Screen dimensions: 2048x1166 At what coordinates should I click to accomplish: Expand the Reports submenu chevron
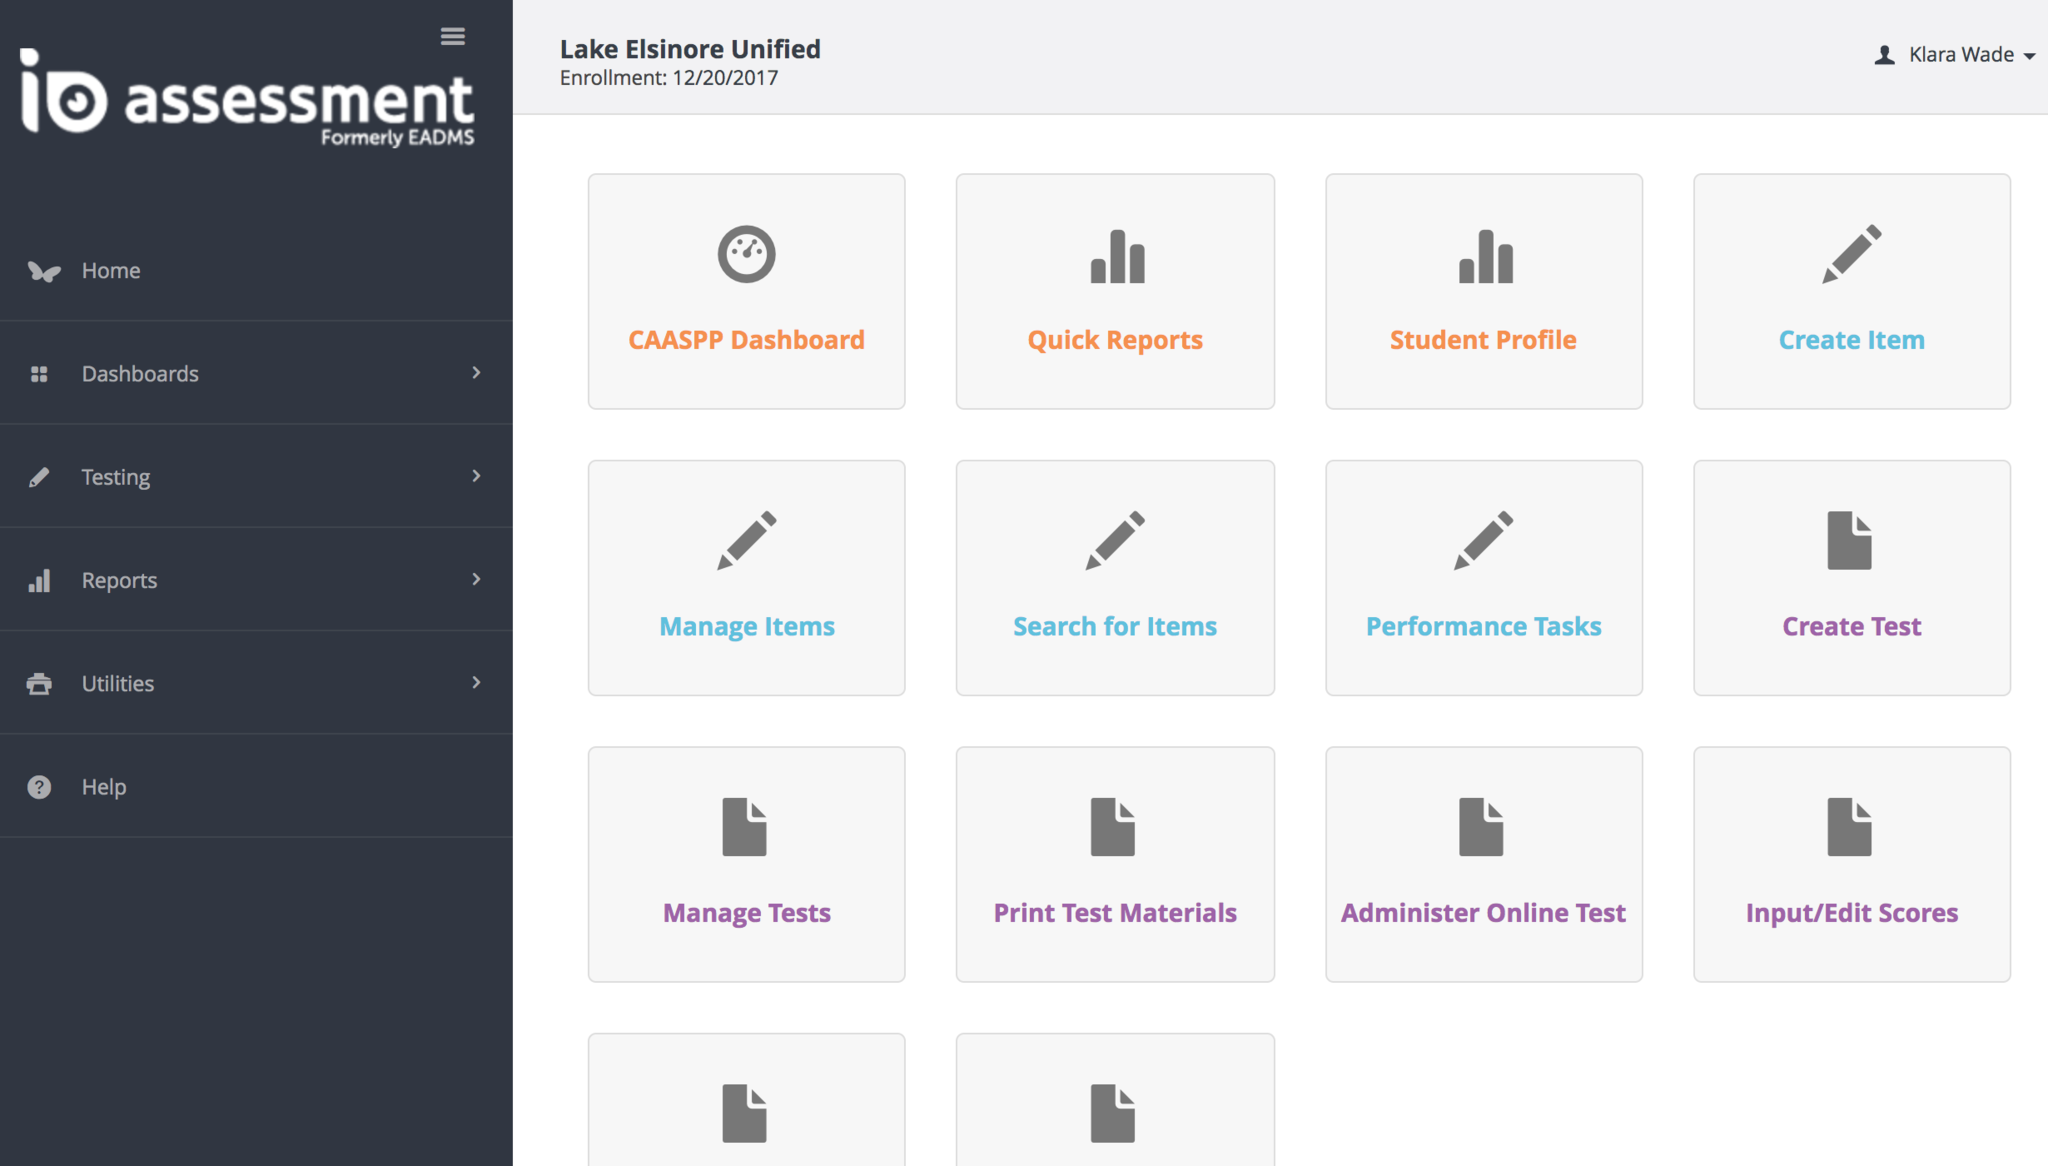[476, 579]
